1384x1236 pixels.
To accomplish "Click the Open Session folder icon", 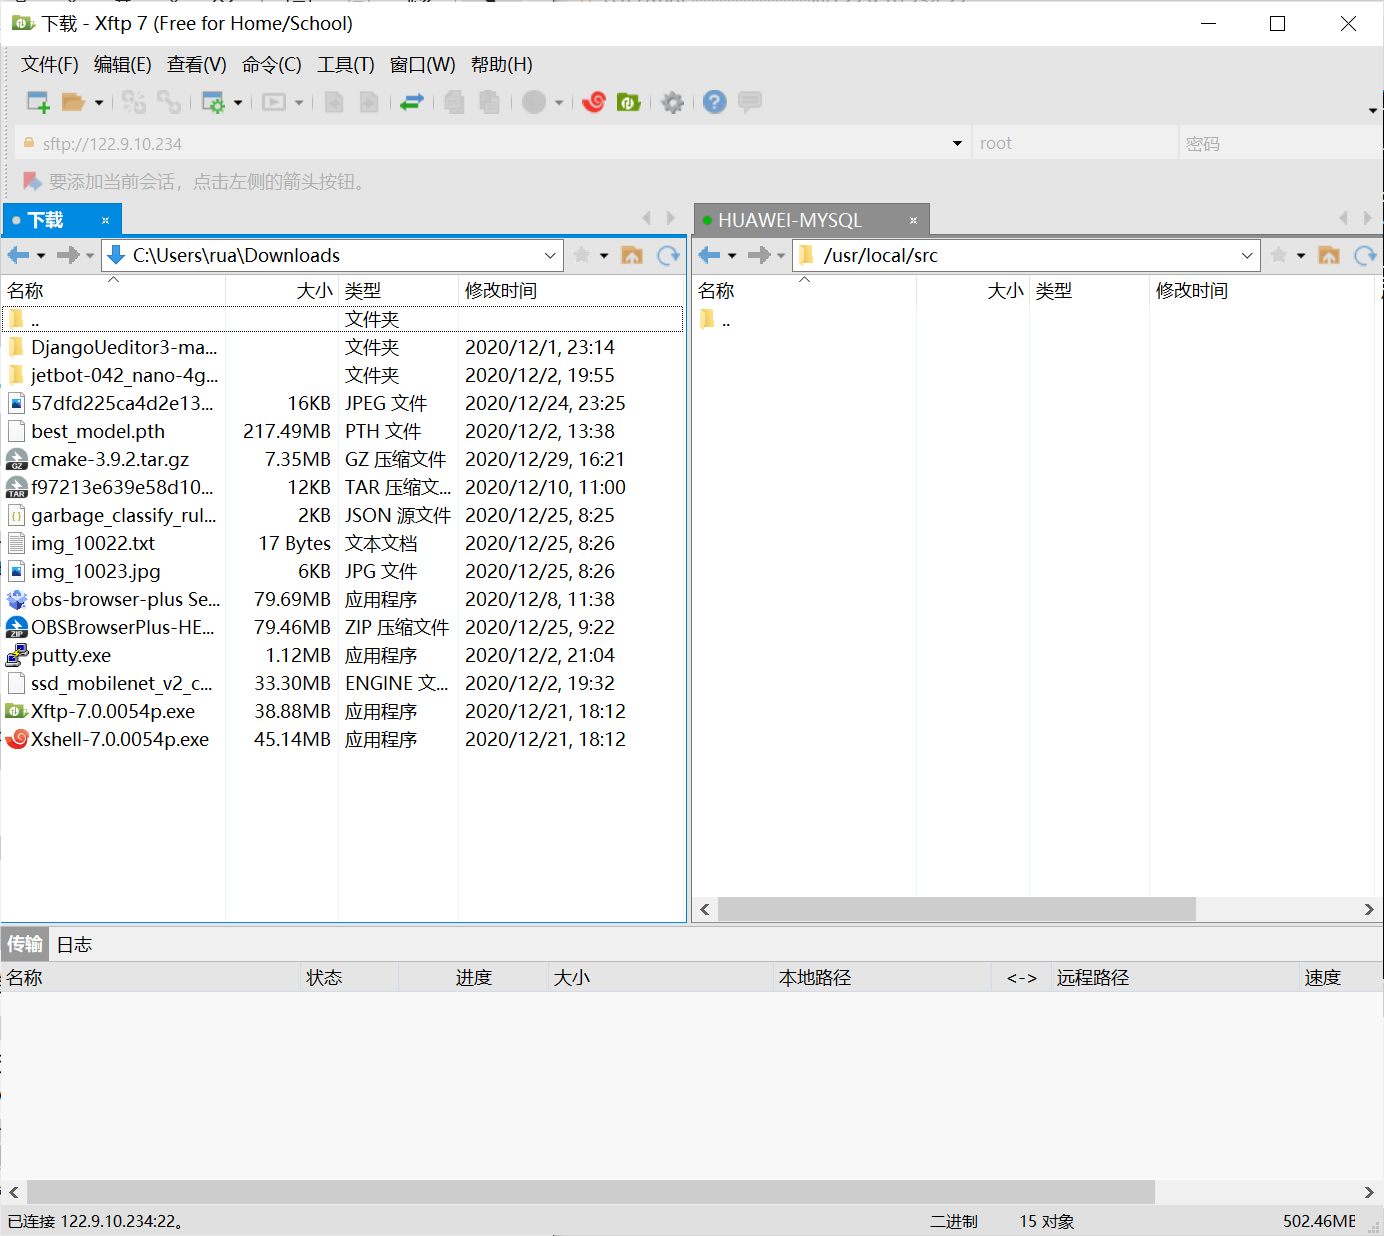I will tap(73, 102).
